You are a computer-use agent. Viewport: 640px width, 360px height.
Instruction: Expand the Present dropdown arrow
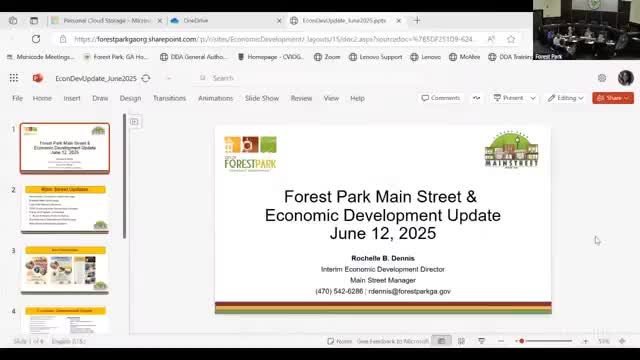pos(533,98)
